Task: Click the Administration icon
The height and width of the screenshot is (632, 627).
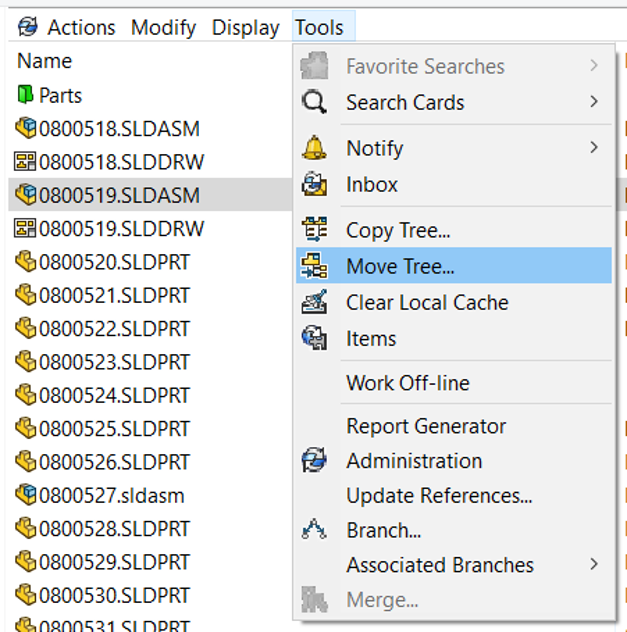Action: 314,461
